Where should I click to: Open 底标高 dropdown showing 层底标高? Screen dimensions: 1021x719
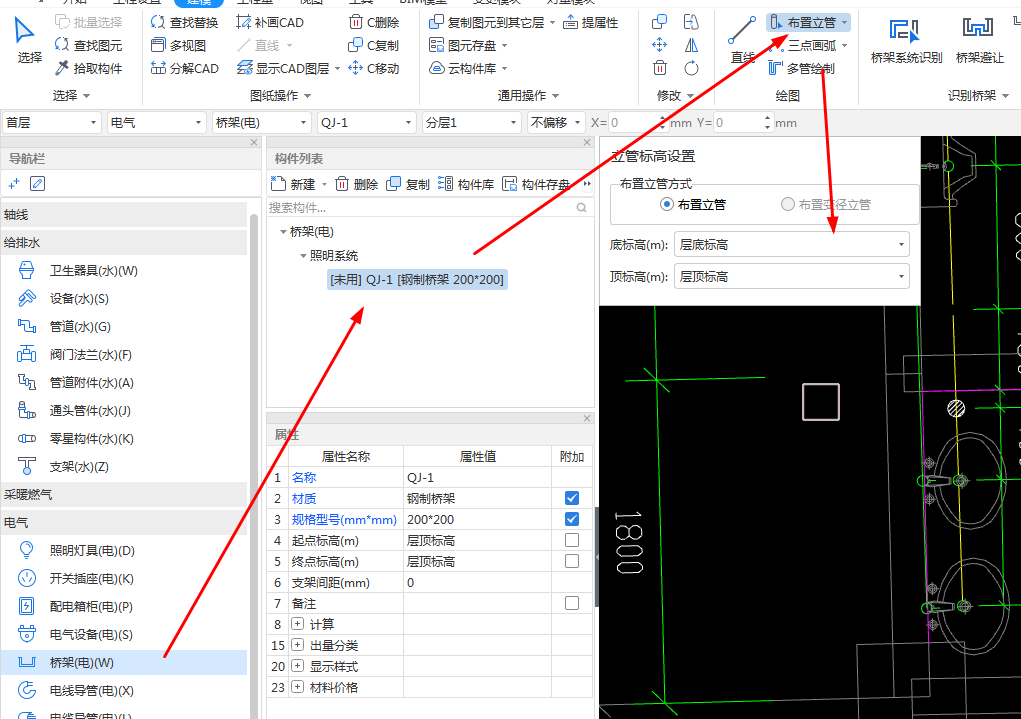tap(792, 245)
